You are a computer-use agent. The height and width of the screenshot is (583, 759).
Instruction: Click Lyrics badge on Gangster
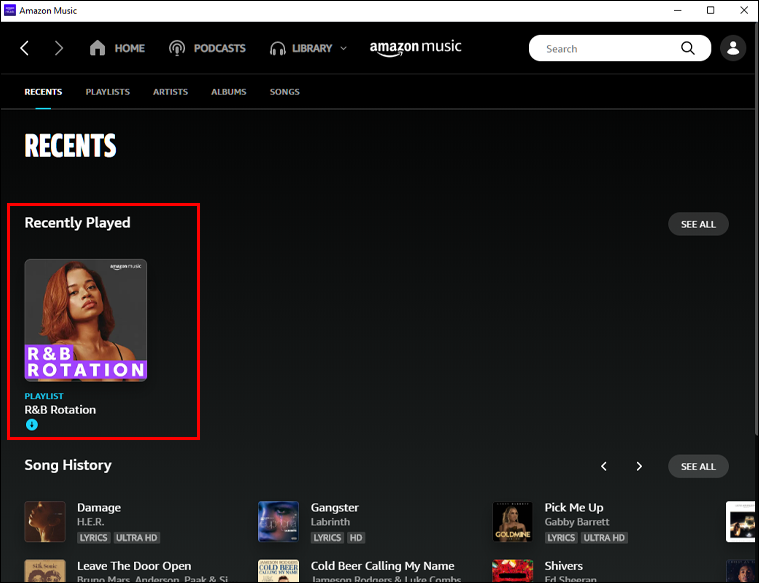point(327,537)
